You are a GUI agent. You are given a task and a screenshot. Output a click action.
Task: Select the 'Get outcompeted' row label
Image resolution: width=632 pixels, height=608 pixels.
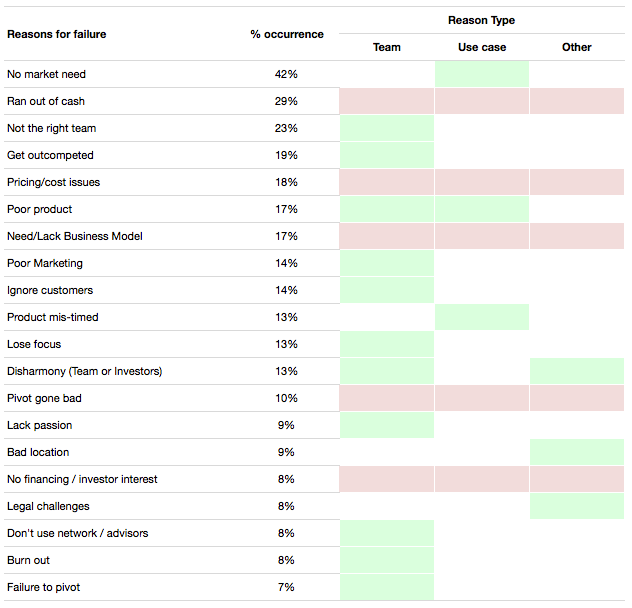pos(50,155)
